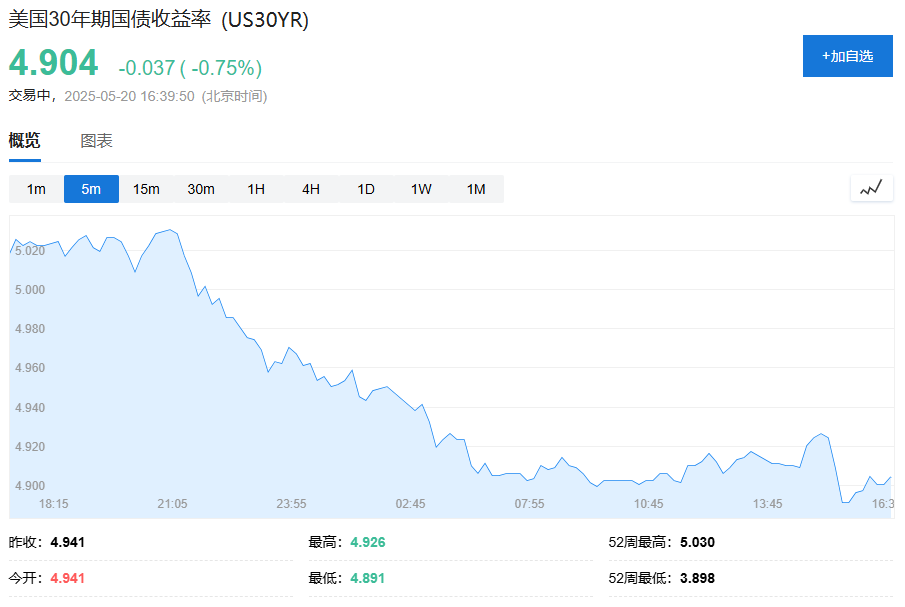Switch to 15m timeframe
Viewport: 905px width, 607px height.
(145, 188)
